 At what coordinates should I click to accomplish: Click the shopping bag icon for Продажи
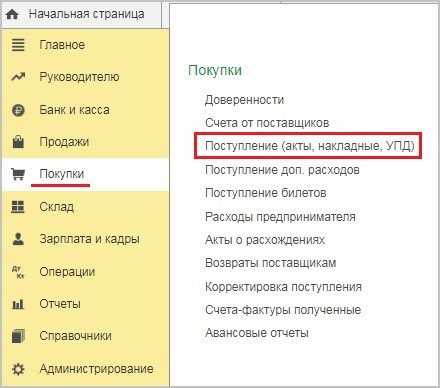18,142
